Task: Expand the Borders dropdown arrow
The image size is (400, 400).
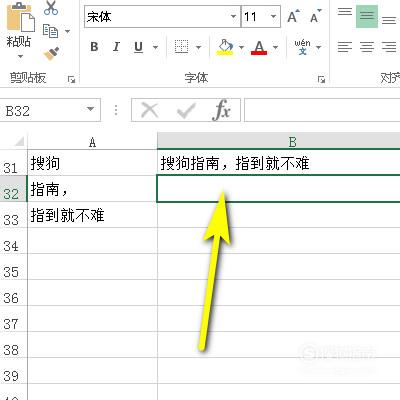Action: [x=199, y=47]
